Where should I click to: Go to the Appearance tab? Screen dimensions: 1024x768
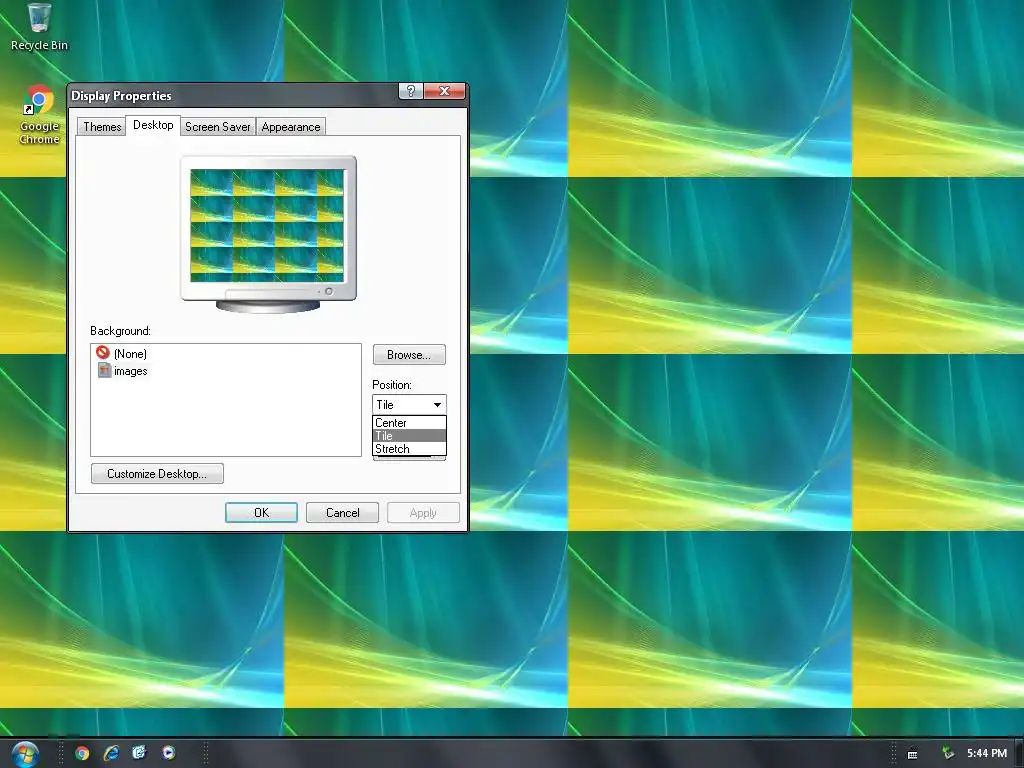291,127
